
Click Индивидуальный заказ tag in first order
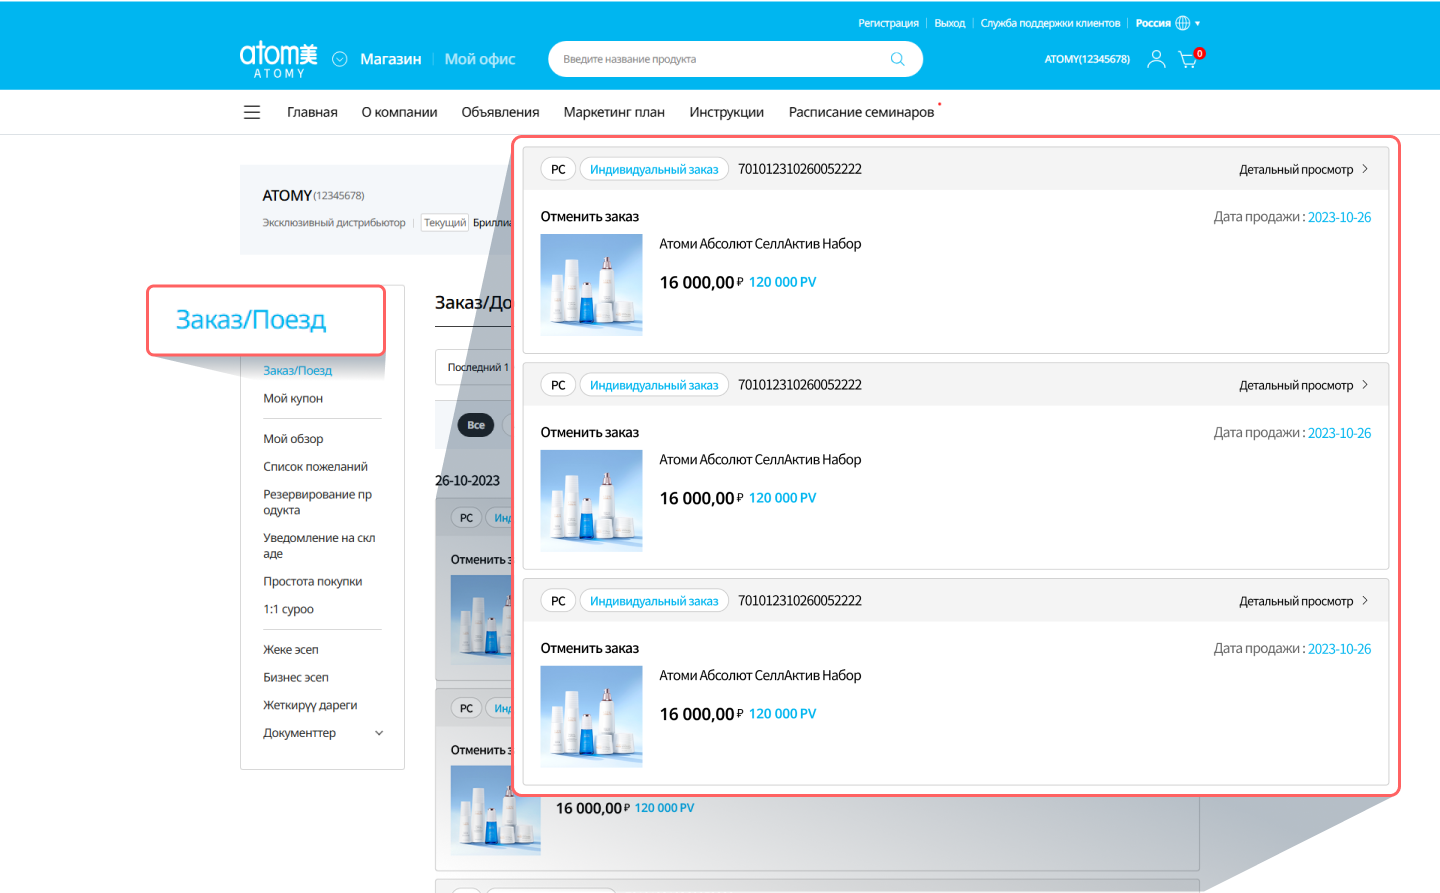(x=654, y=169)
